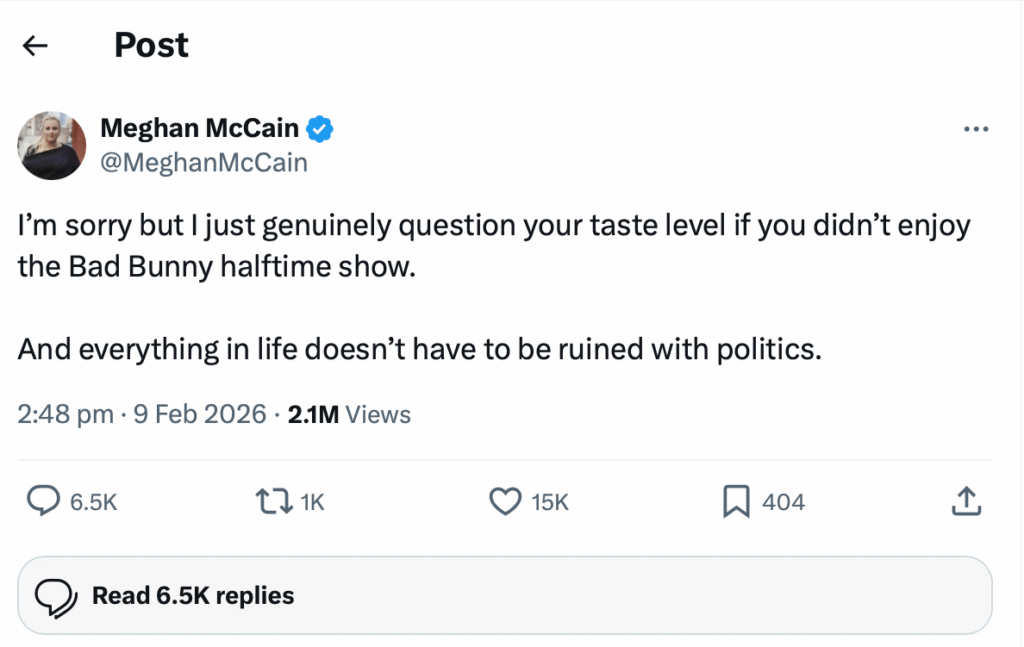Click the 1K repost count
Screen dimensions: 1024x647
[313, 502]
